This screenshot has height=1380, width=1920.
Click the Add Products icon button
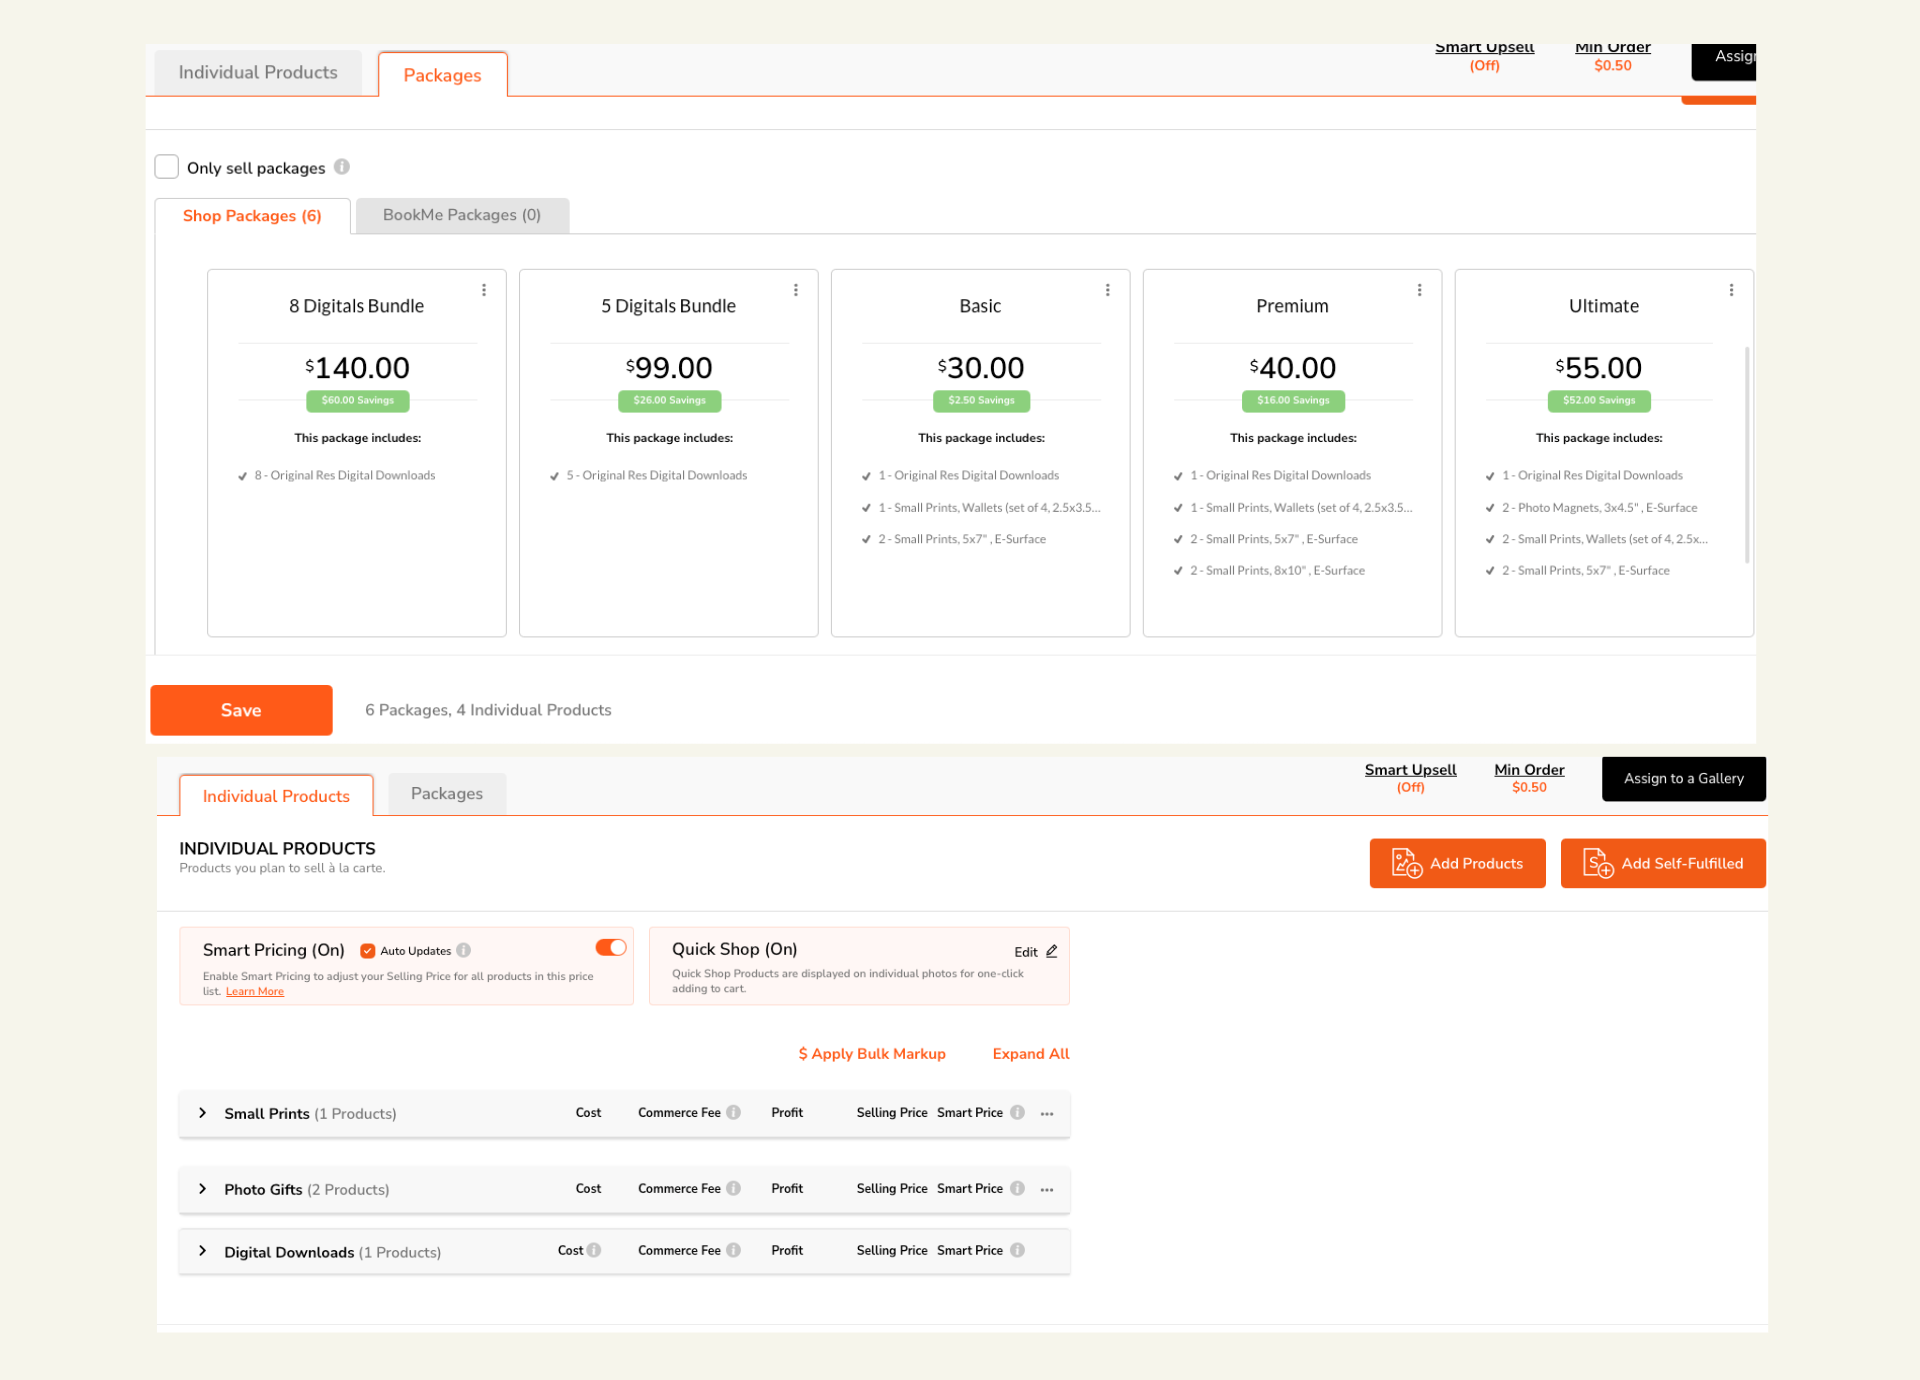[1405, 863]
